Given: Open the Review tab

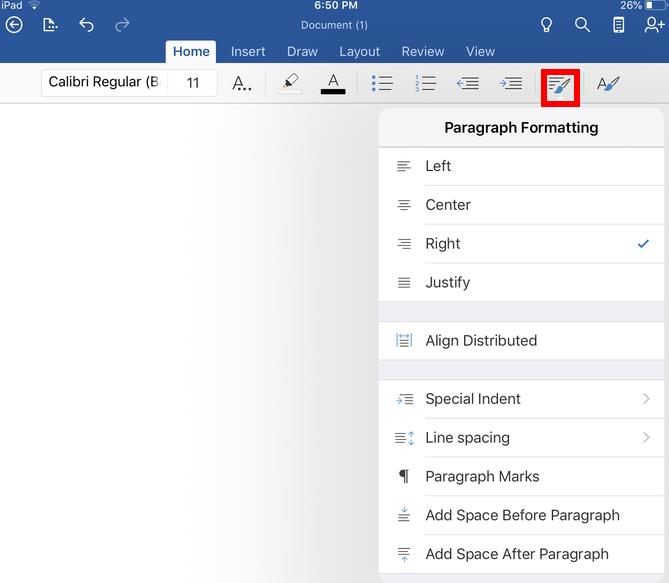Looking at the screenshot, I should click(422, 52).
